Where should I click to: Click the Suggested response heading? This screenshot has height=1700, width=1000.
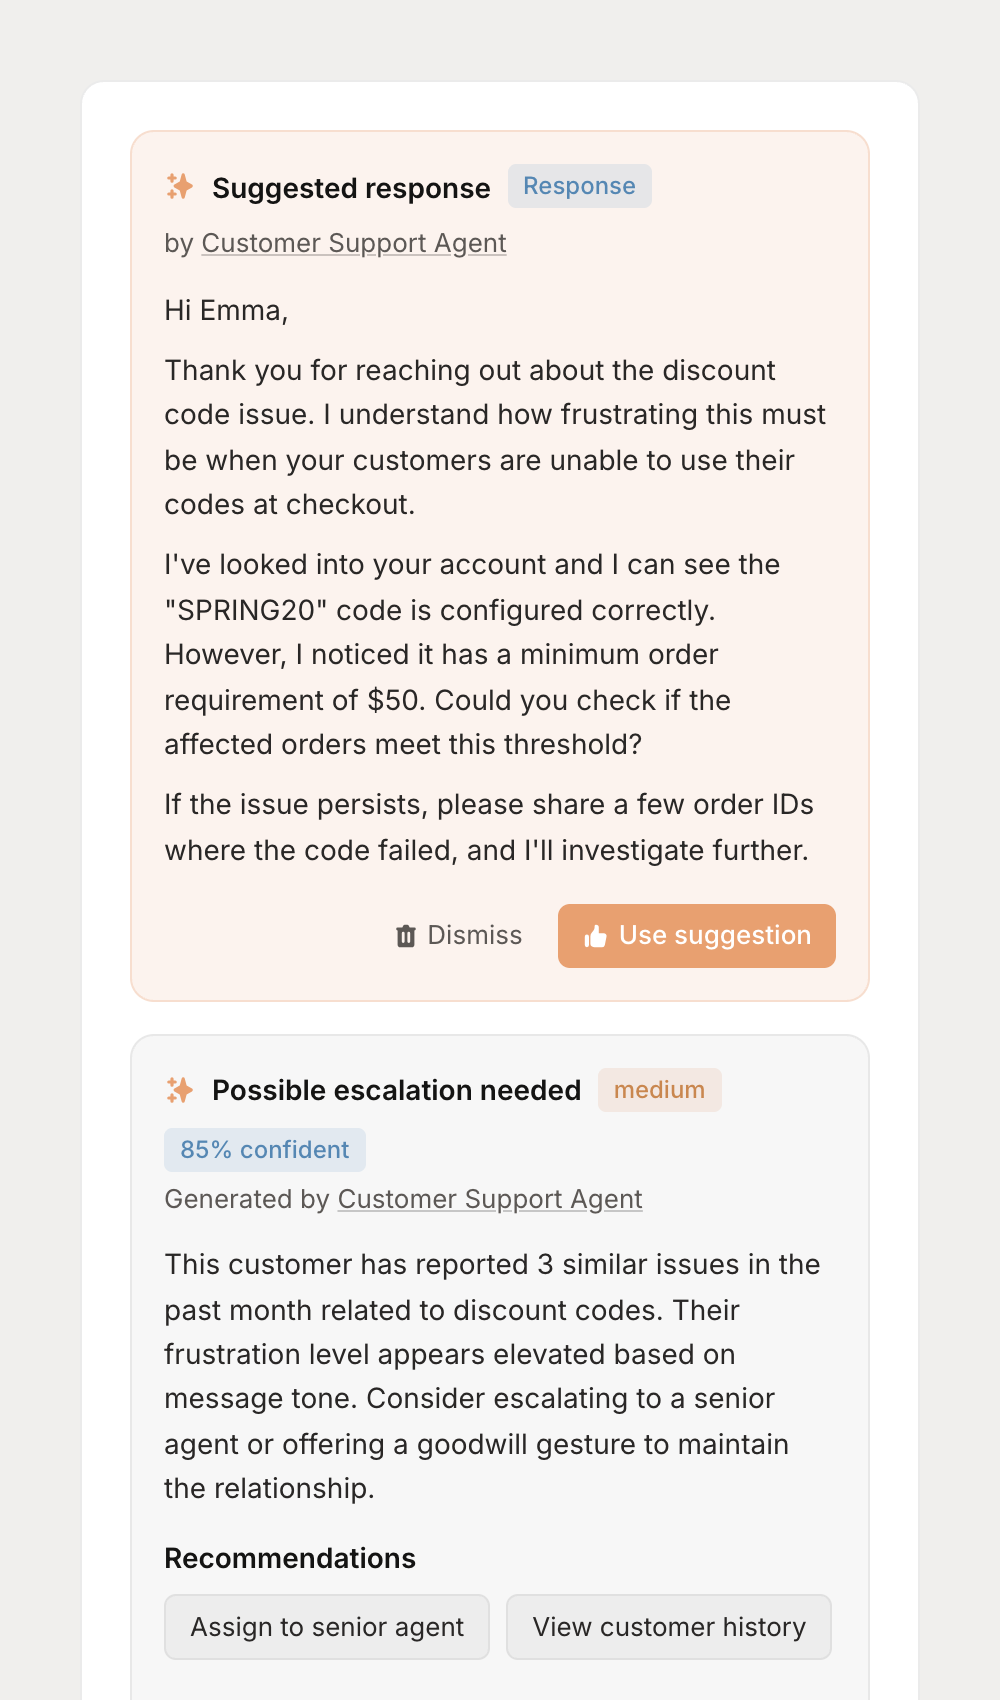click(x=351, y=188)
